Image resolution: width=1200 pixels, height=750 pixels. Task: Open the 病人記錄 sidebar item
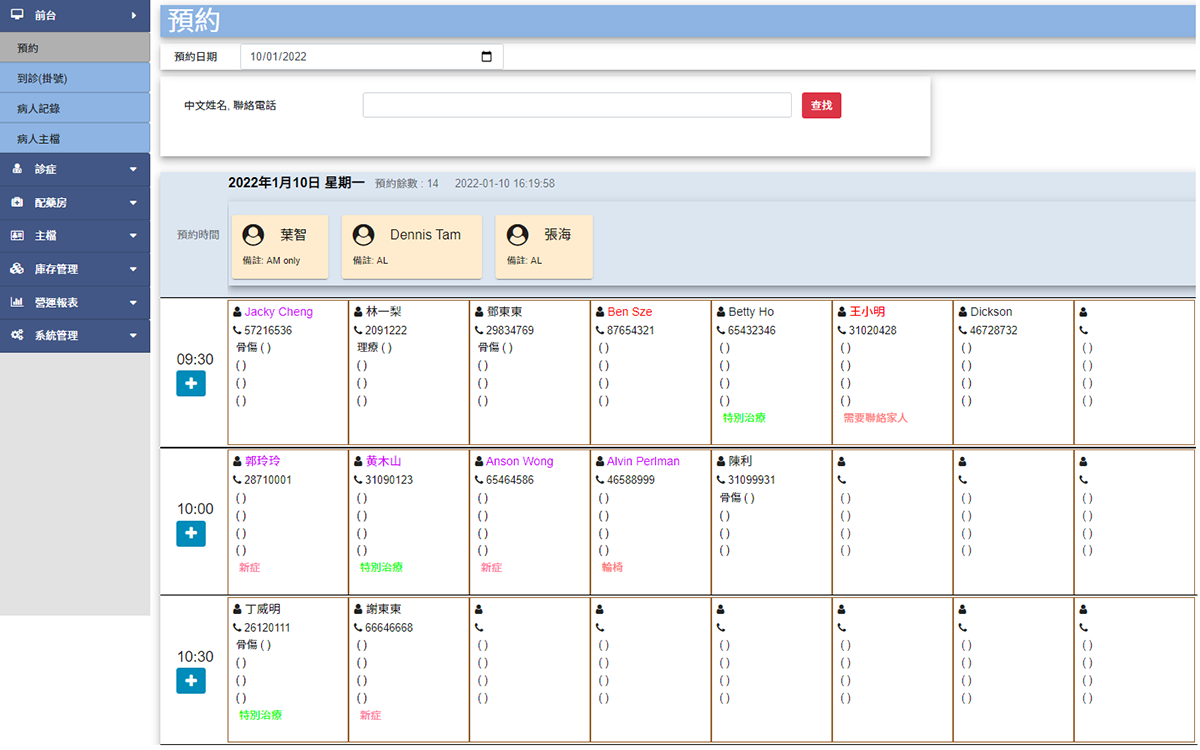(x=75, y=108)
